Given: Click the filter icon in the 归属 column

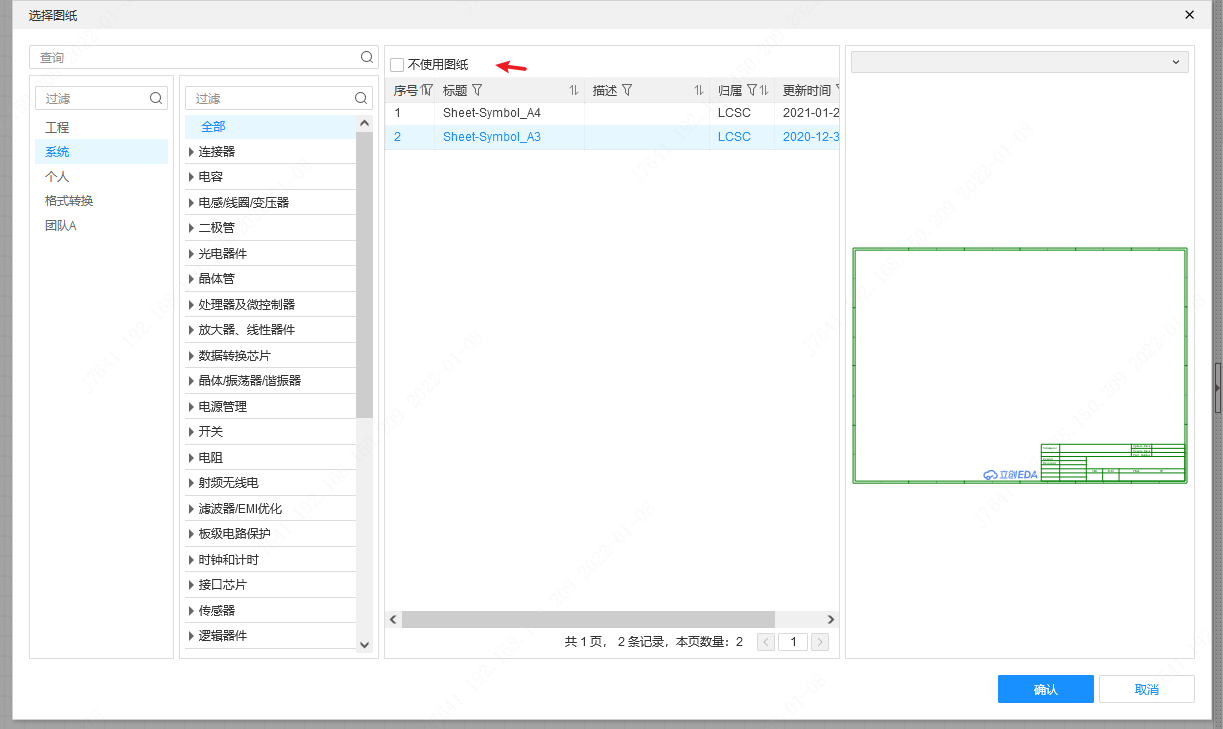Looking at the screenshot, I should (752, 91).
